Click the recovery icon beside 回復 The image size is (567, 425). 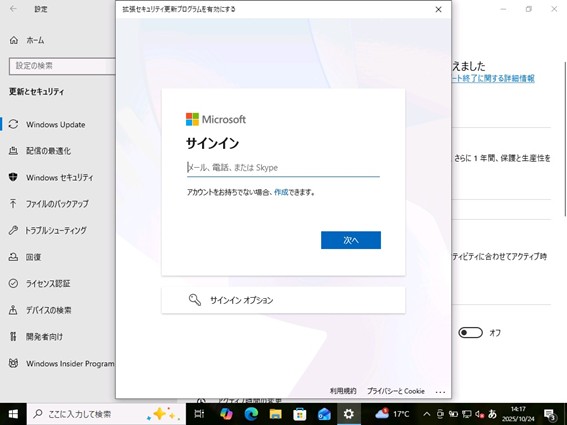click(x=13, y=257)
